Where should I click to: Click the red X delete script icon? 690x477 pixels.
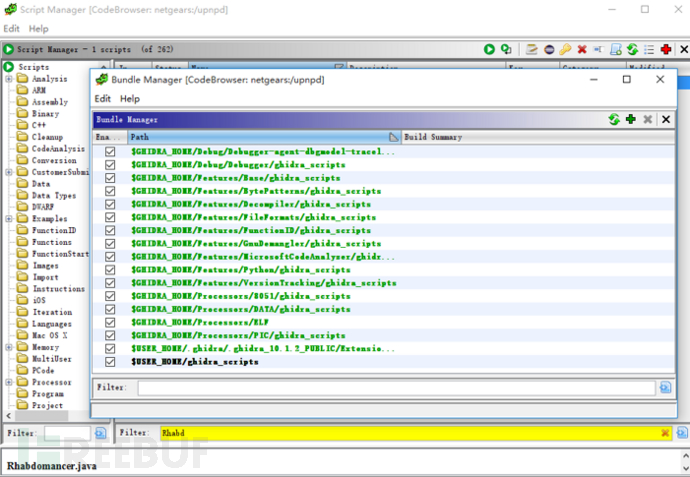[x=581, y=49]
